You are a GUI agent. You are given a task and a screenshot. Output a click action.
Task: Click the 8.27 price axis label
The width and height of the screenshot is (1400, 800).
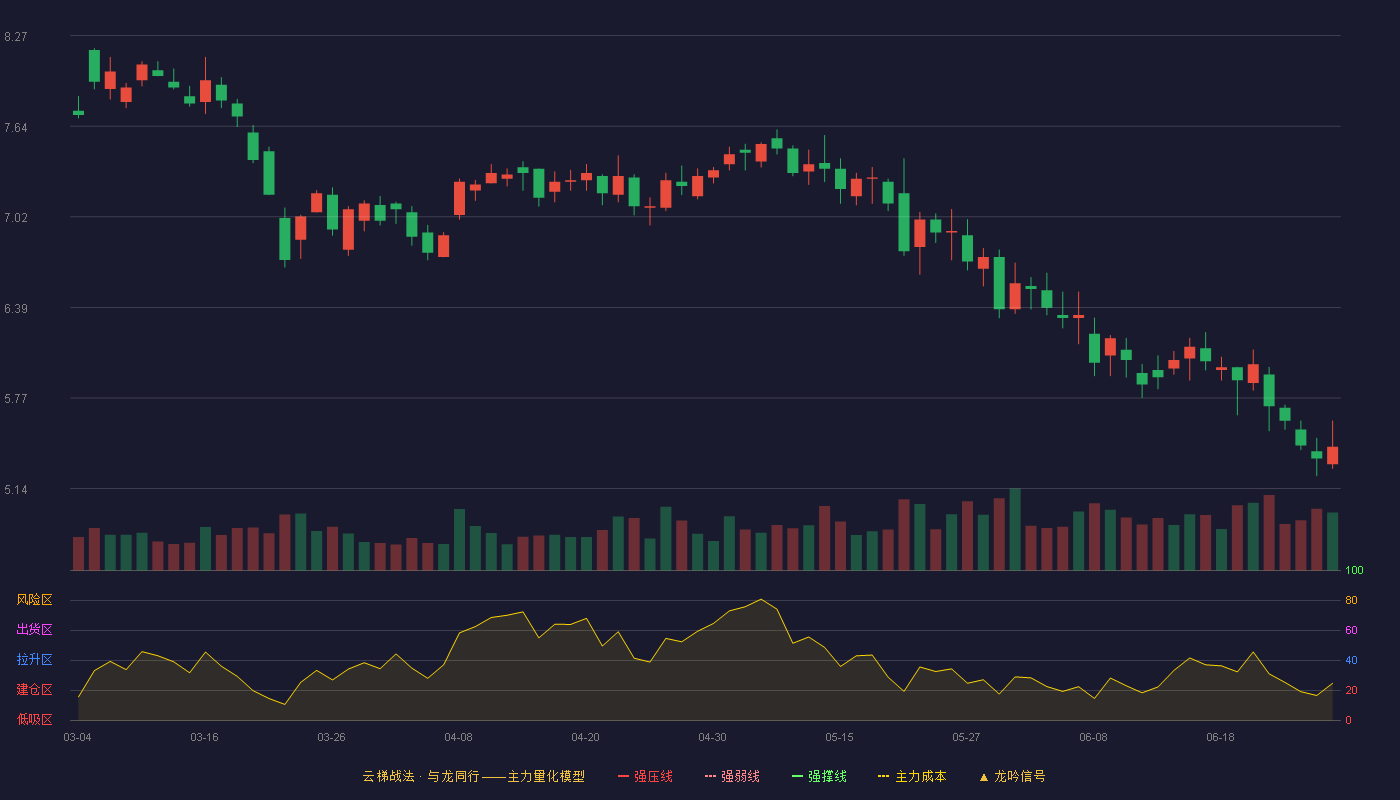16,37
